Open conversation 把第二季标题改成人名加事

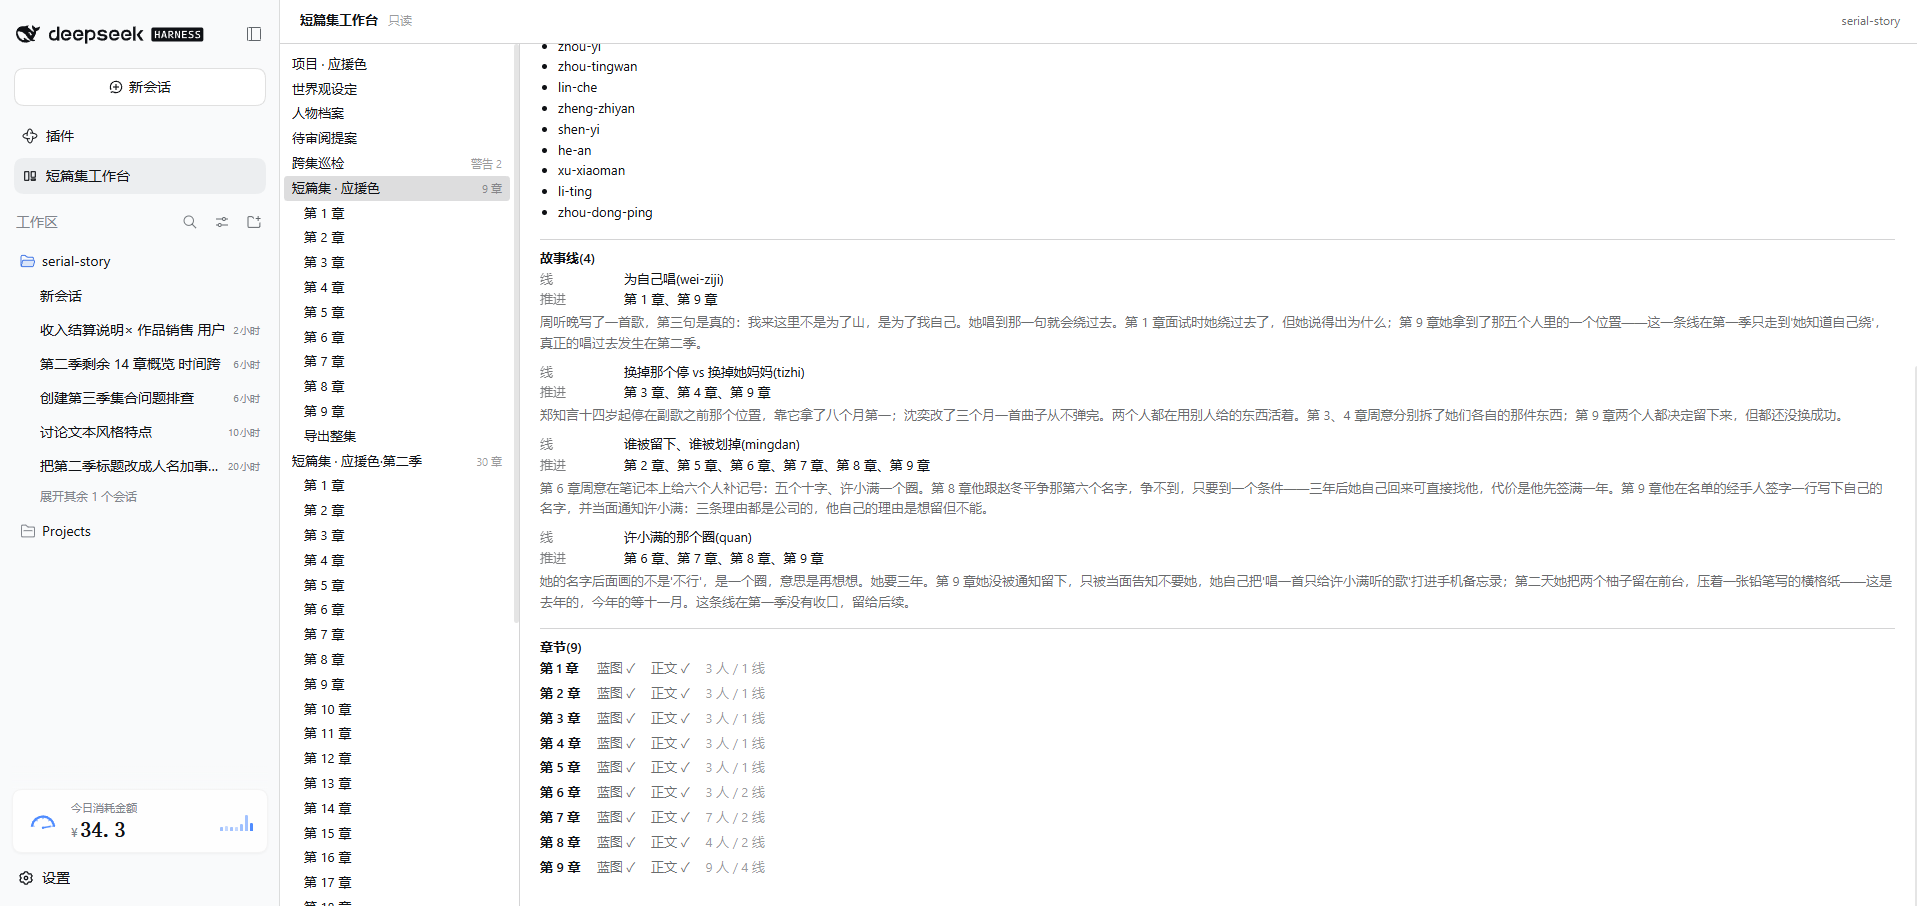(140, 466)
